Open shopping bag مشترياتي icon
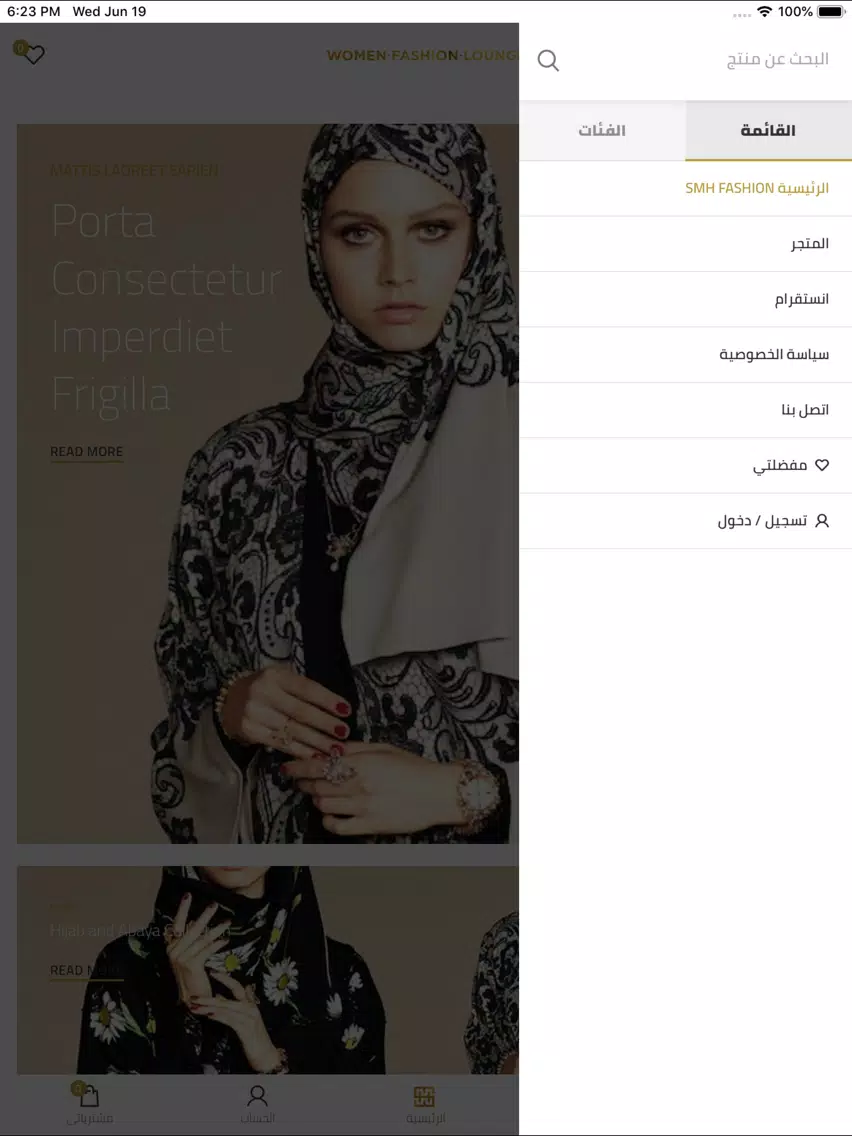This screenshot has height=1136, width=852. pyautogui.click(x=89, y=1096)
